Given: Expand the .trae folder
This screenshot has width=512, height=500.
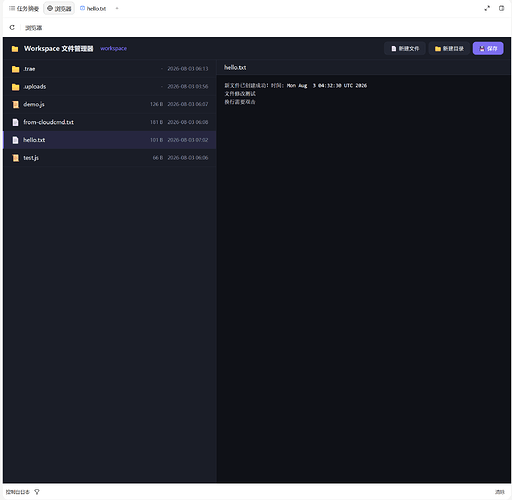Looking at the screenshot, I should tap(110, 69).
